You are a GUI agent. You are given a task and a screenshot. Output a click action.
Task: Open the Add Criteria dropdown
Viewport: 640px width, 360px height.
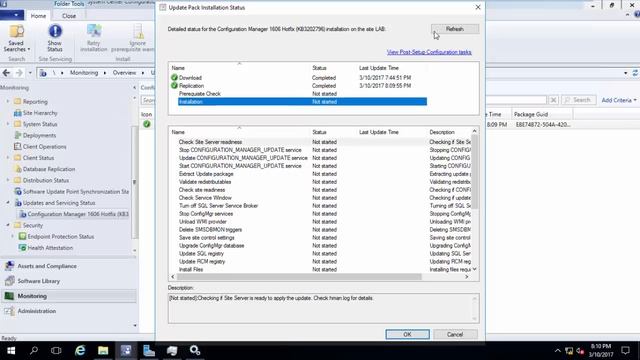(619, 100)
